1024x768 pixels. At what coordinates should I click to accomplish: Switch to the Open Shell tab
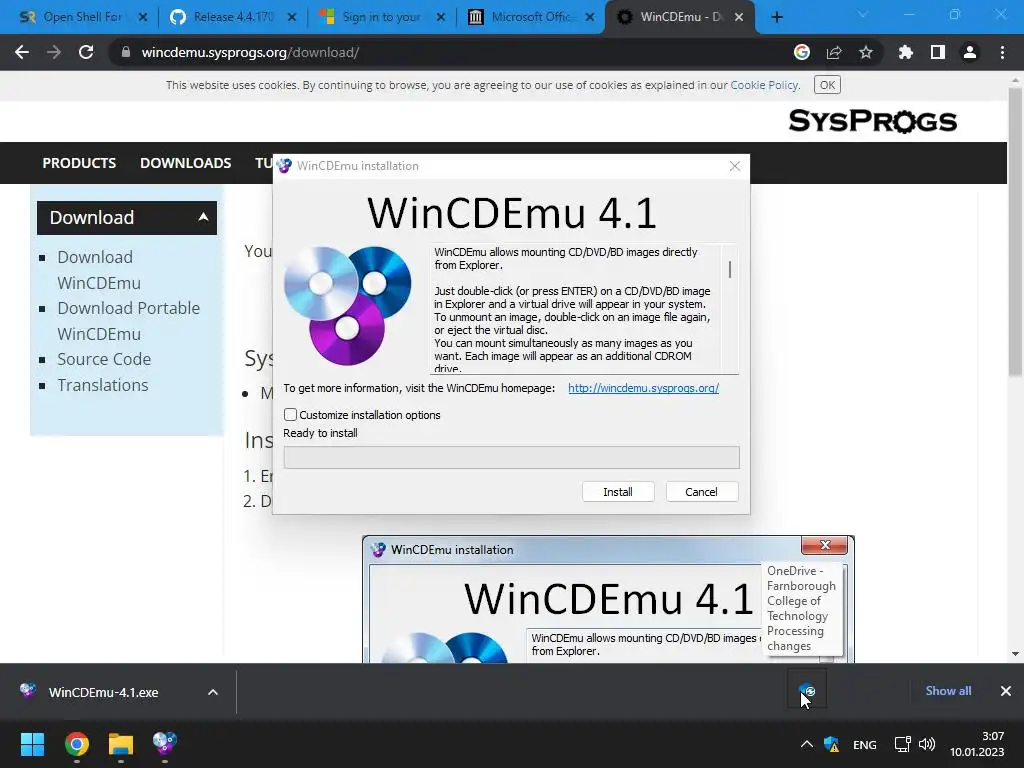click(82, 17)
